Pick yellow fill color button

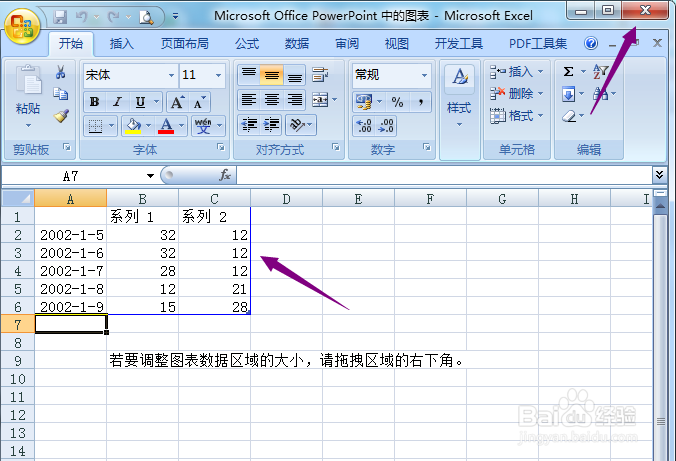(x=132, y=126)
